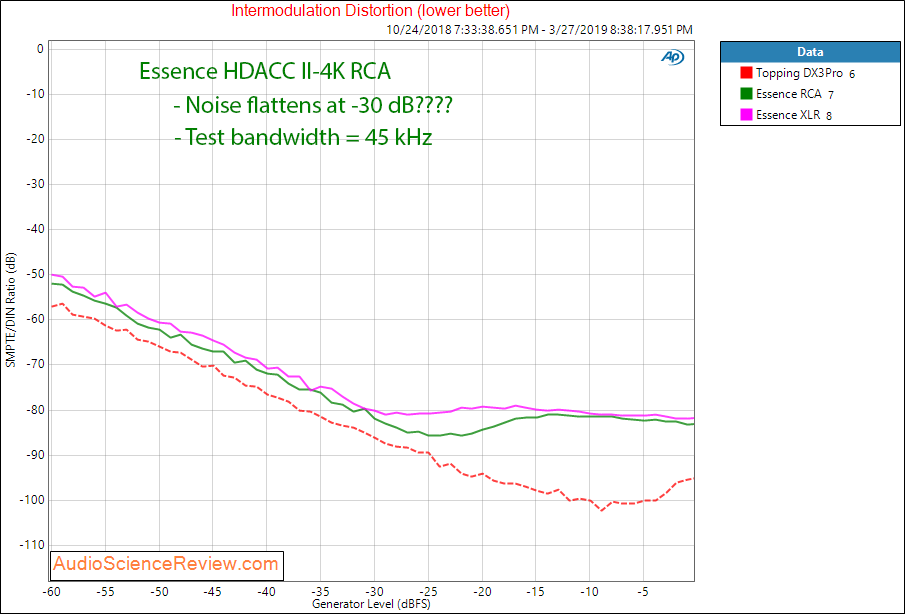Click the '-110' vertical axis tick label
The width and height of the screenshot is (905, 614).
[32, 545]
